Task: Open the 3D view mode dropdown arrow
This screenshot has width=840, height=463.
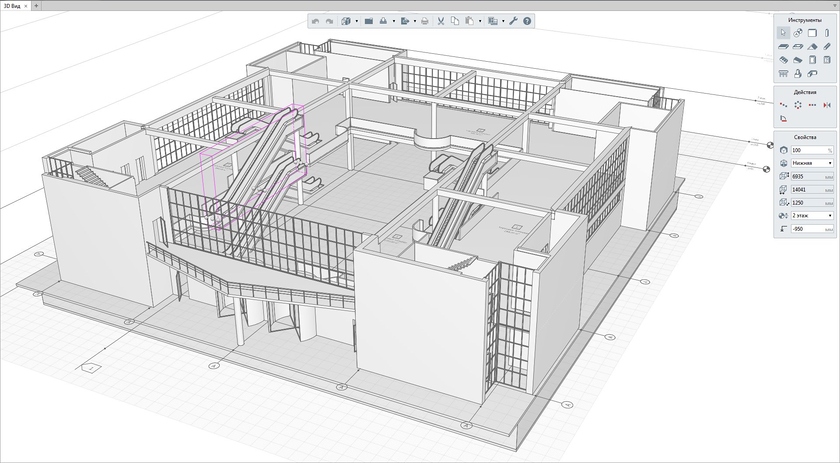Action: pyautogui.click(x=356, y=20)
